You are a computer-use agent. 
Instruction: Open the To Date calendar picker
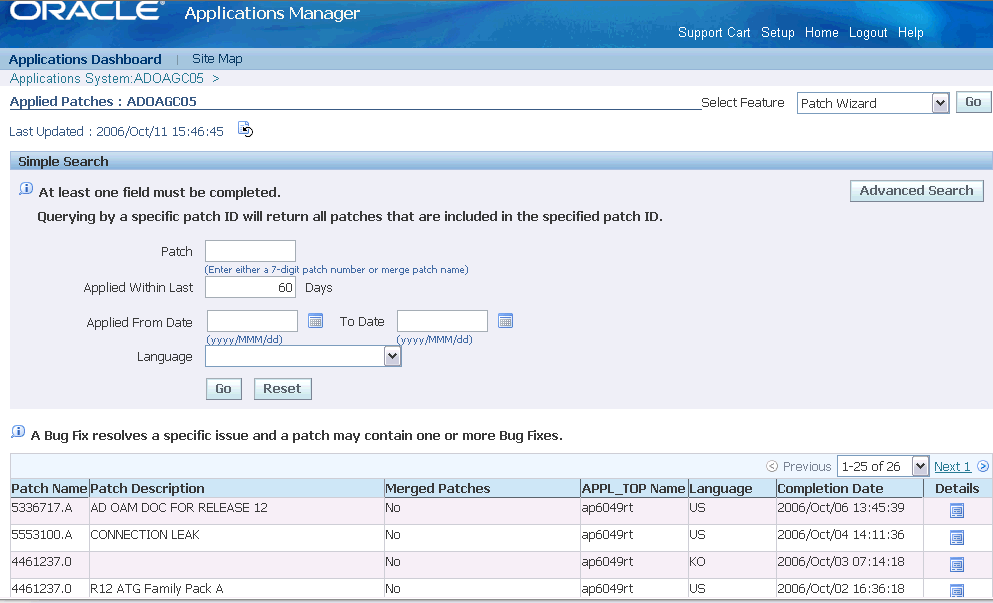click(505, 321)
